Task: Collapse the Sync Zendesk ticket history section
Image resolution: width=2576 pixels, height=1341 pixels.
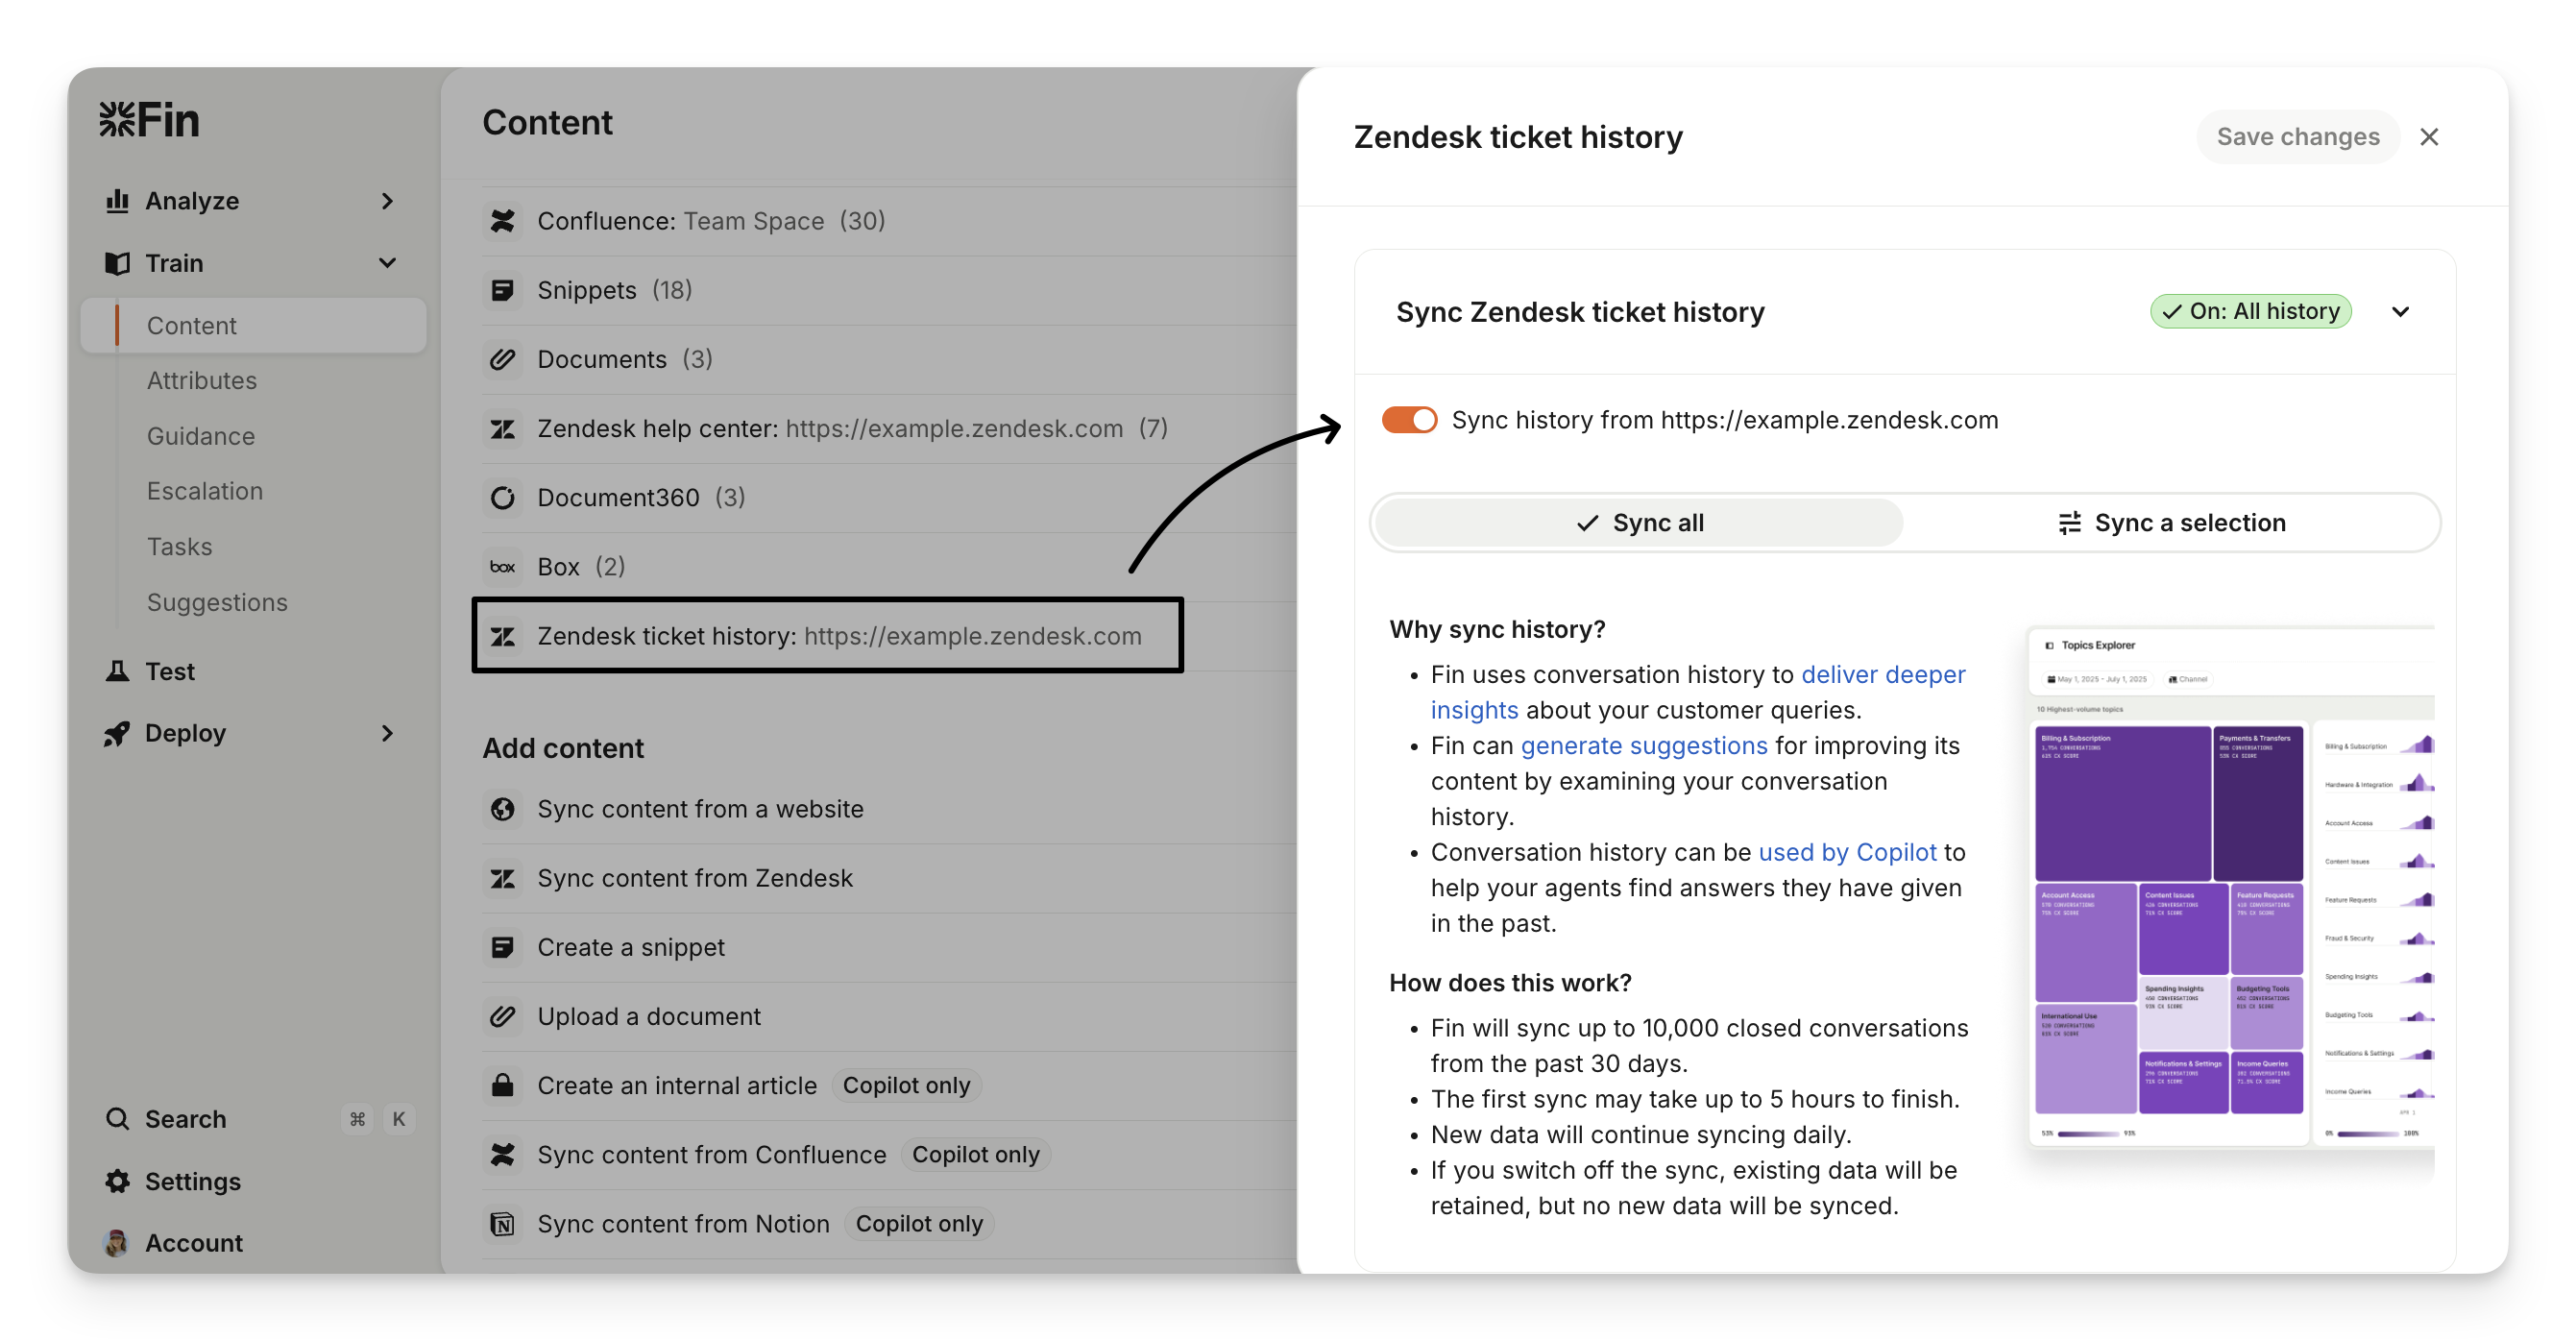Action: [x=2401, y=312]
